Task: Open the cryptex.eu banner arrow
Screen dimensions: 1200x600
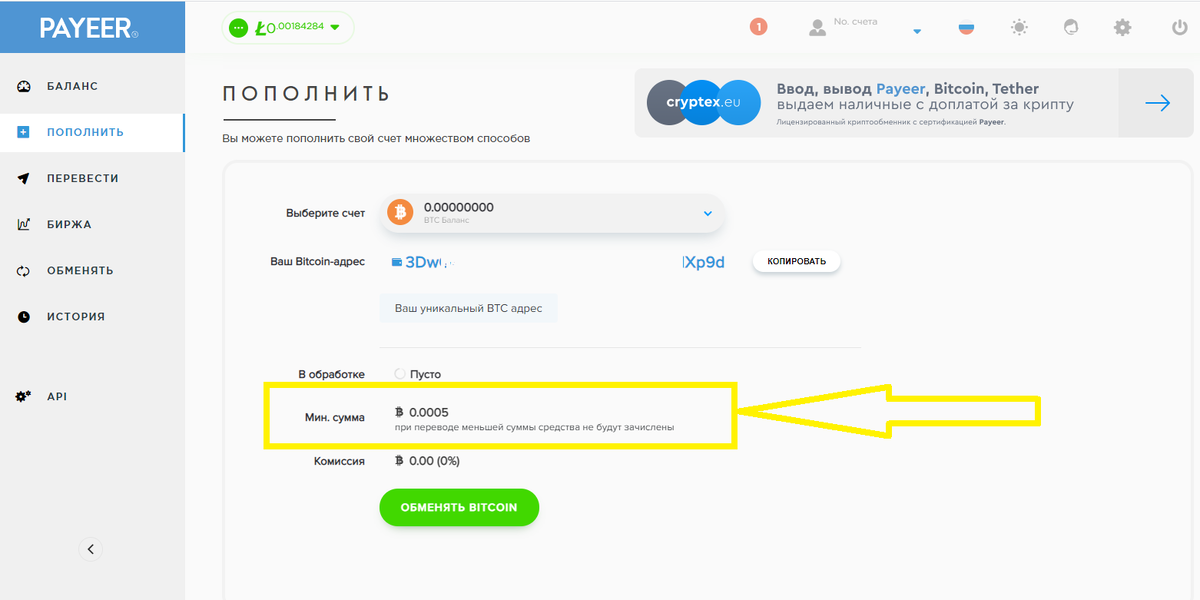Action: [1157, 103]
